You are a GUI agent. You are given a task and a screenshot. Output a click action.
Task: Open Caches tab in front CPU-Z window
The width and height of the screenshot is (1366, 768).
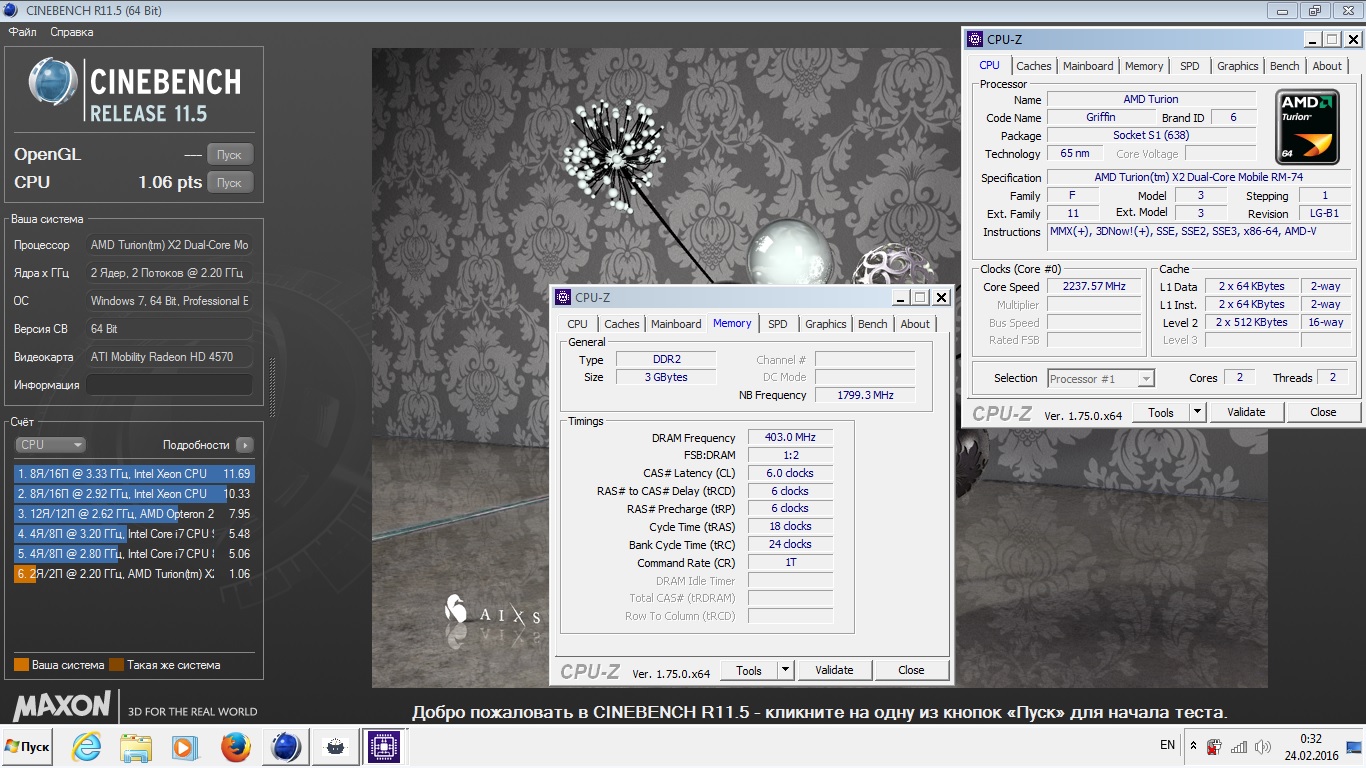click(x=622, y=324)
